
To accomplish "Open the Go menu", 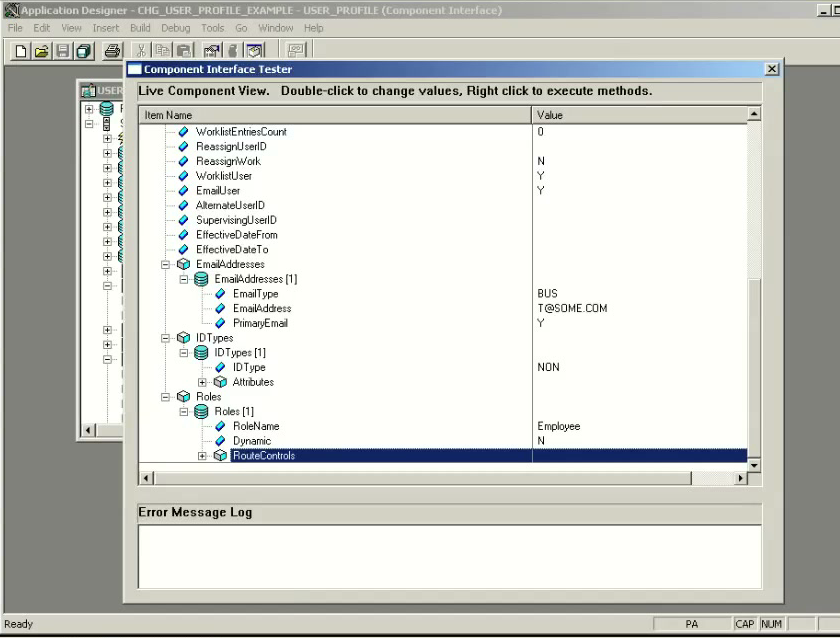I will [241, 28].
